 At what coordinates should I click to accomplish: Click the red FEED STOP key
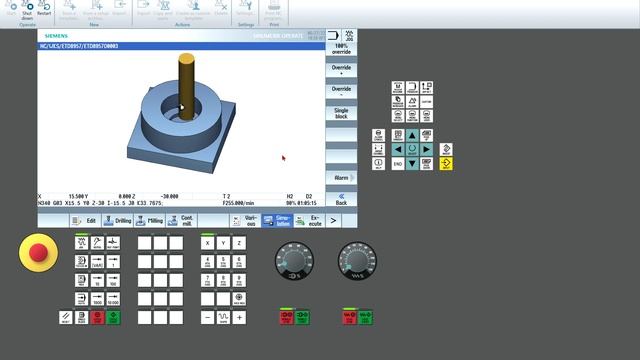click(x=349, y=318)
